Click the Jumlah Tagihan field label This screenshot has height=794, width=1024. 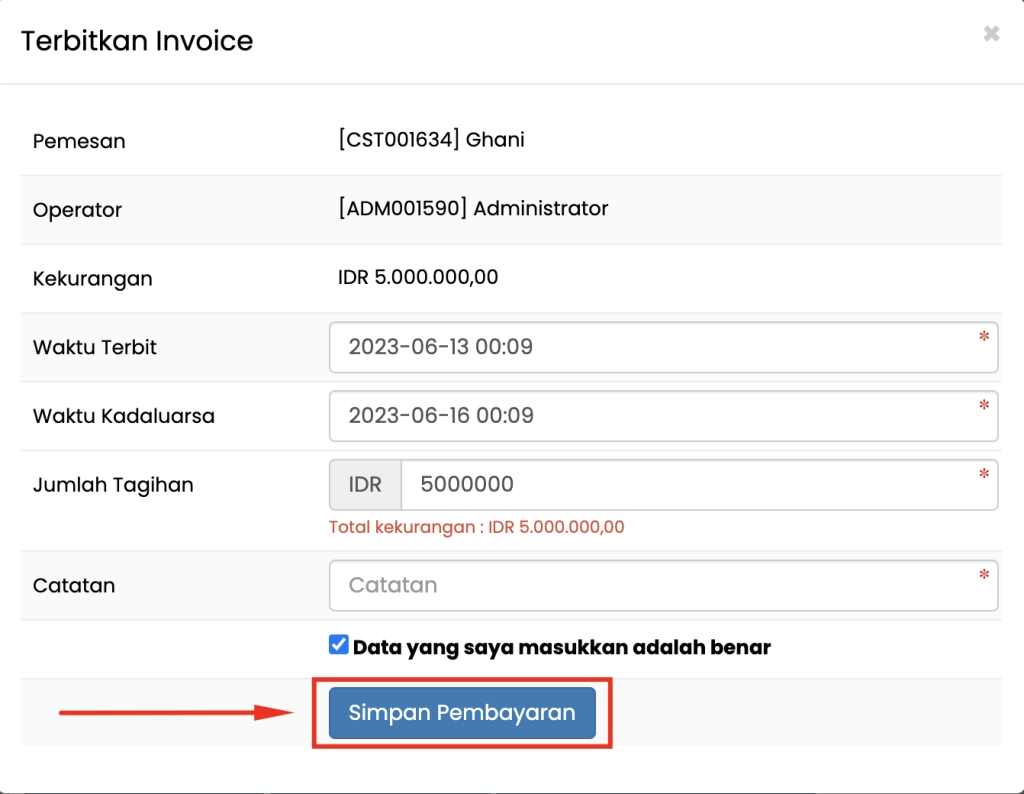(x=113, y=485)
